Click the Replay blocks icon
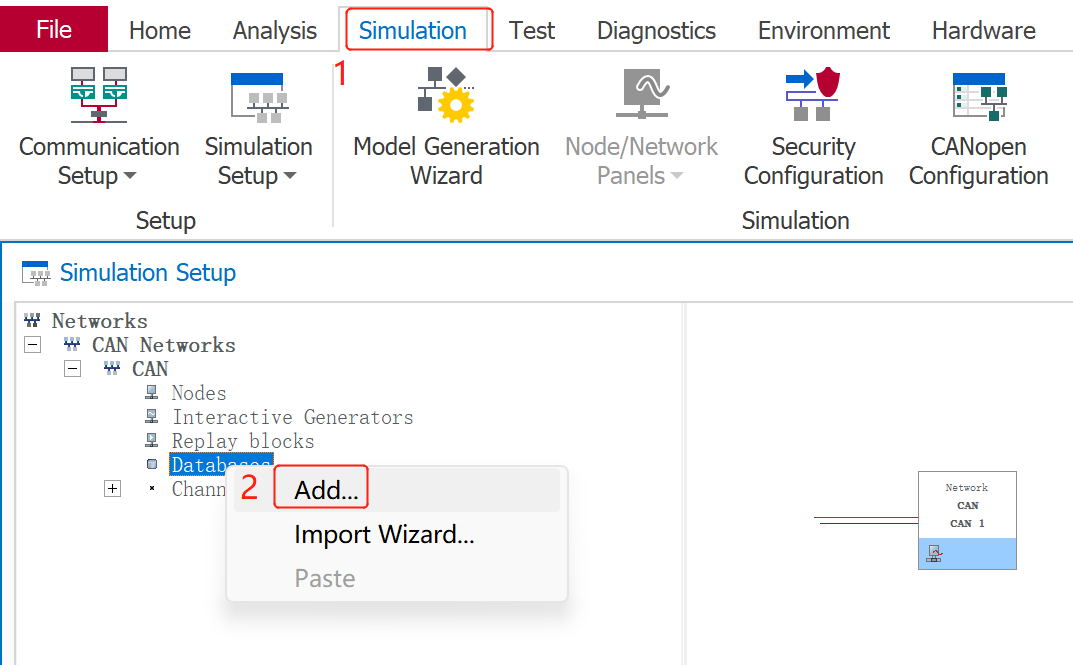This screenshot has width=1073, height=665. click(152, 441)
